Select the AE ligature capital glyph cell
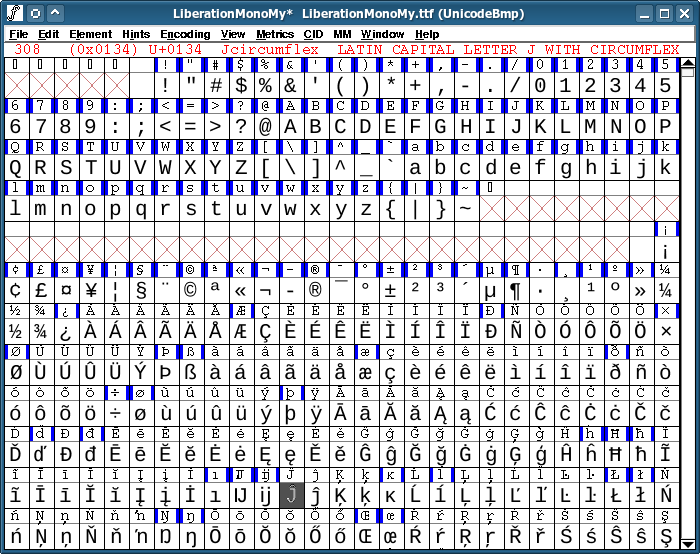The height and width of the screenshot is (554, 700). [x=241, y=332]
